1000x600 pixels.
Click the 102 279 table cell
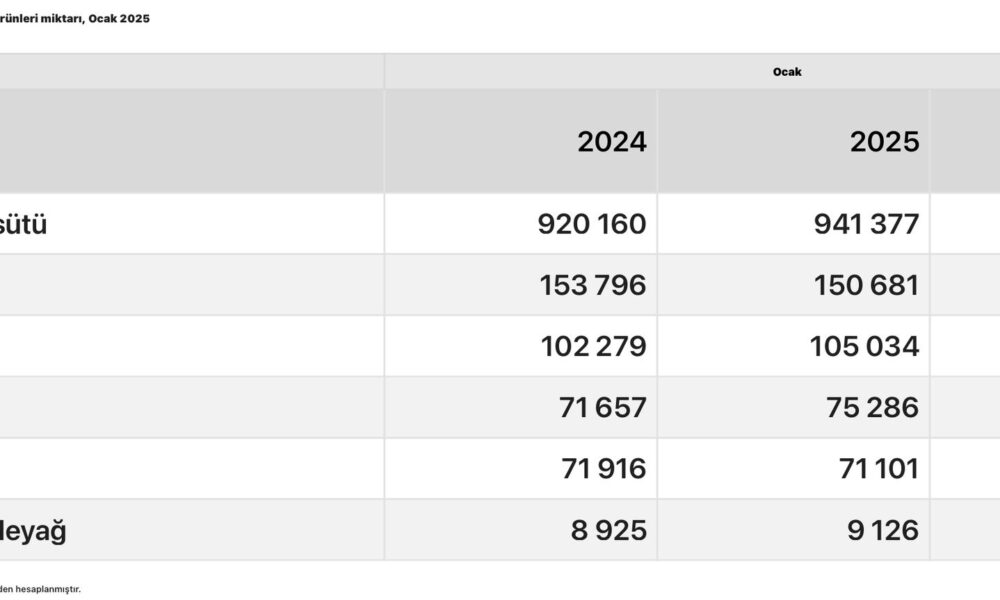592,346
